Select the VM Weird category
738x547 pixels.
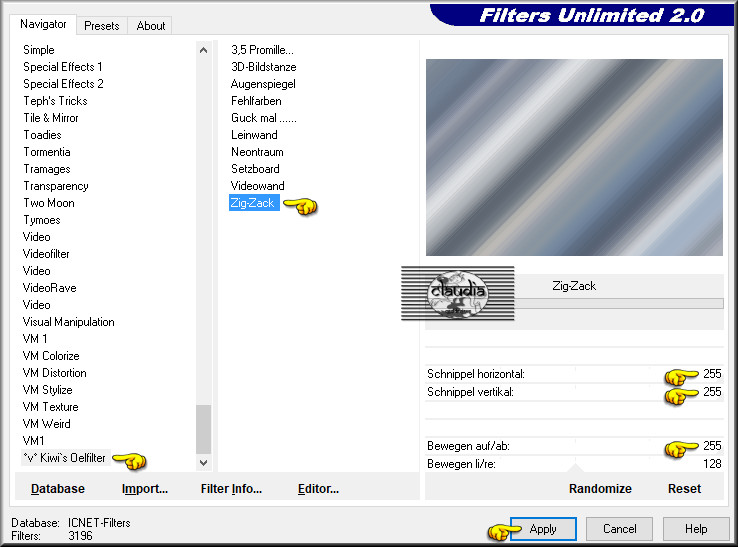pos(47,424)
